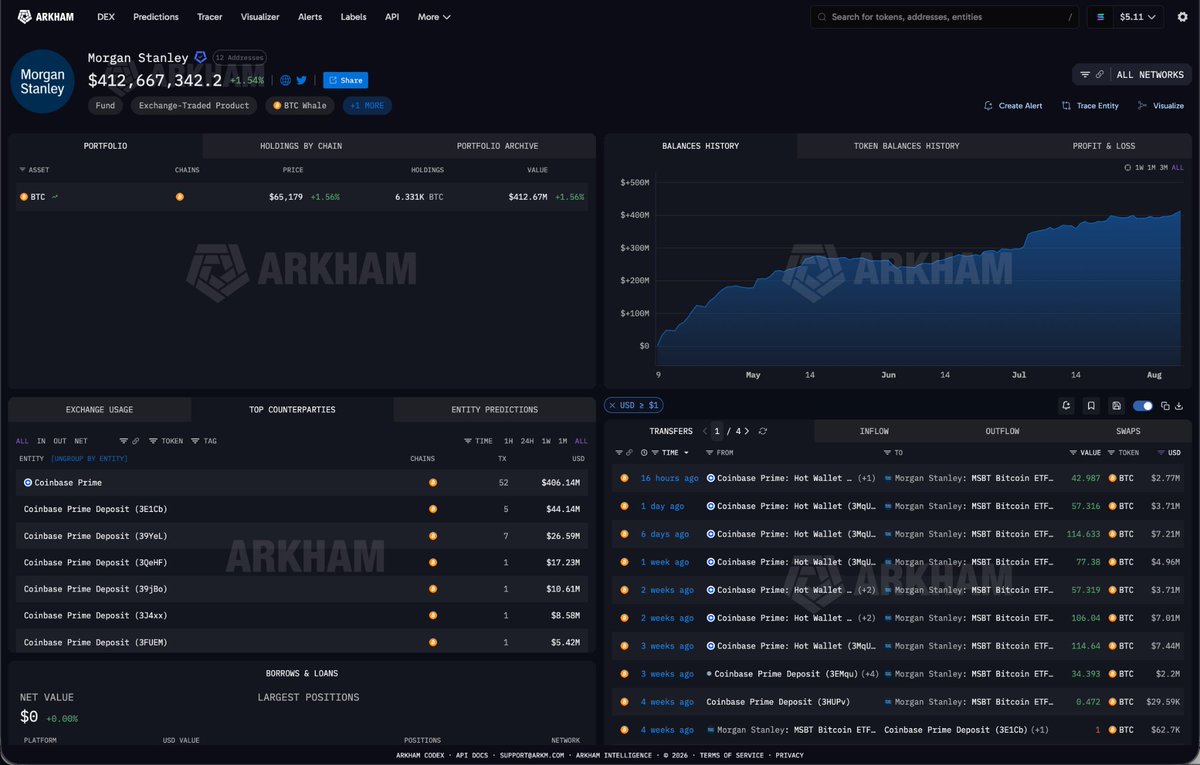Open the Tracer navigation link
The image size is (1200, 765).
point(210,17)
